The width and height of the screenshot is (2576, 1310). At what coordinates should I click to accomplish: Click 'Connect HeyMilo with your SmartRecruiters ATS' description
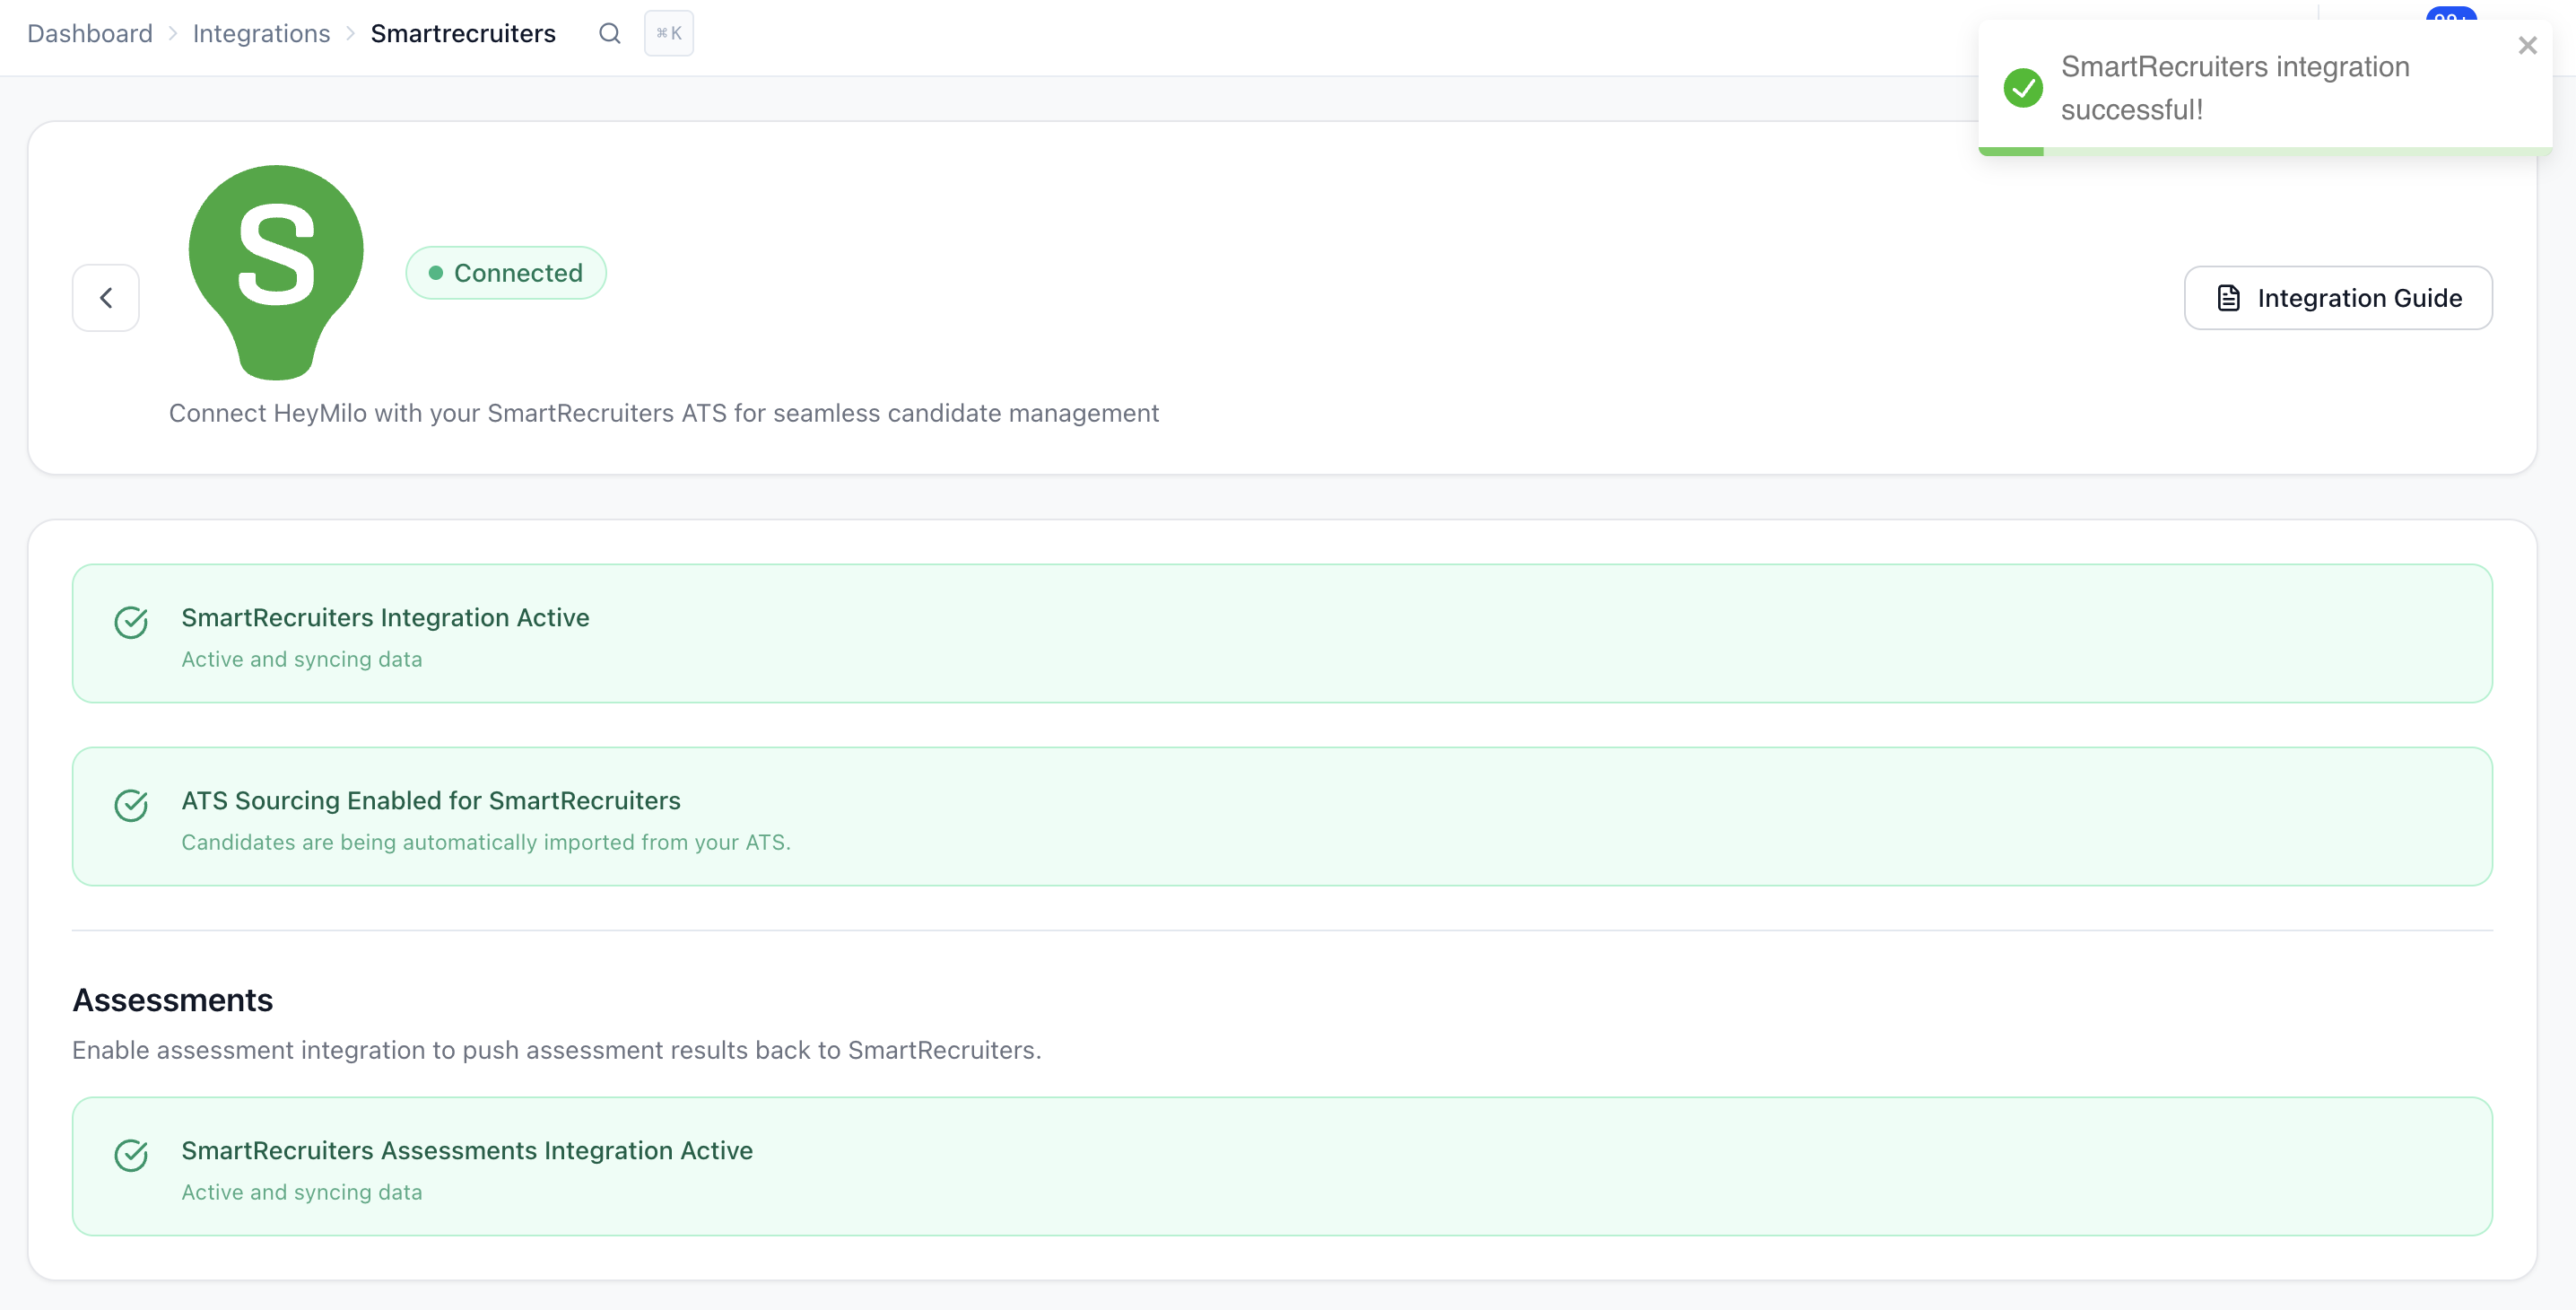pos(664,413)
